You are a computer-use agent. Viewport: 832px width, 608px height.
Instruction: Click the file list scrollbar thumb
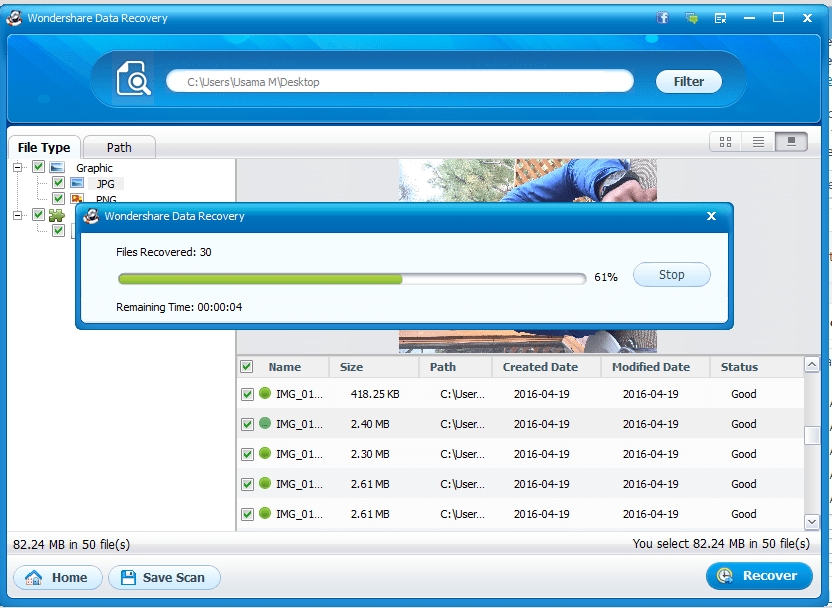pyautogui.click(x=812, y=436)
